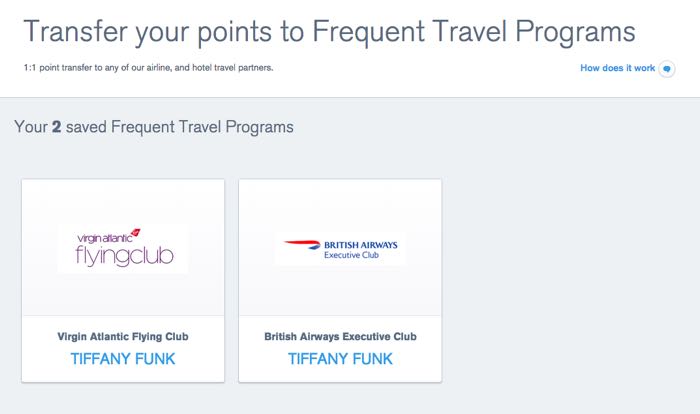Image resolution: width=700 pixels, height=414 pixels.
Task: Select the Virgin Atlantic flyingclub logo
Action: coord(123,248)
